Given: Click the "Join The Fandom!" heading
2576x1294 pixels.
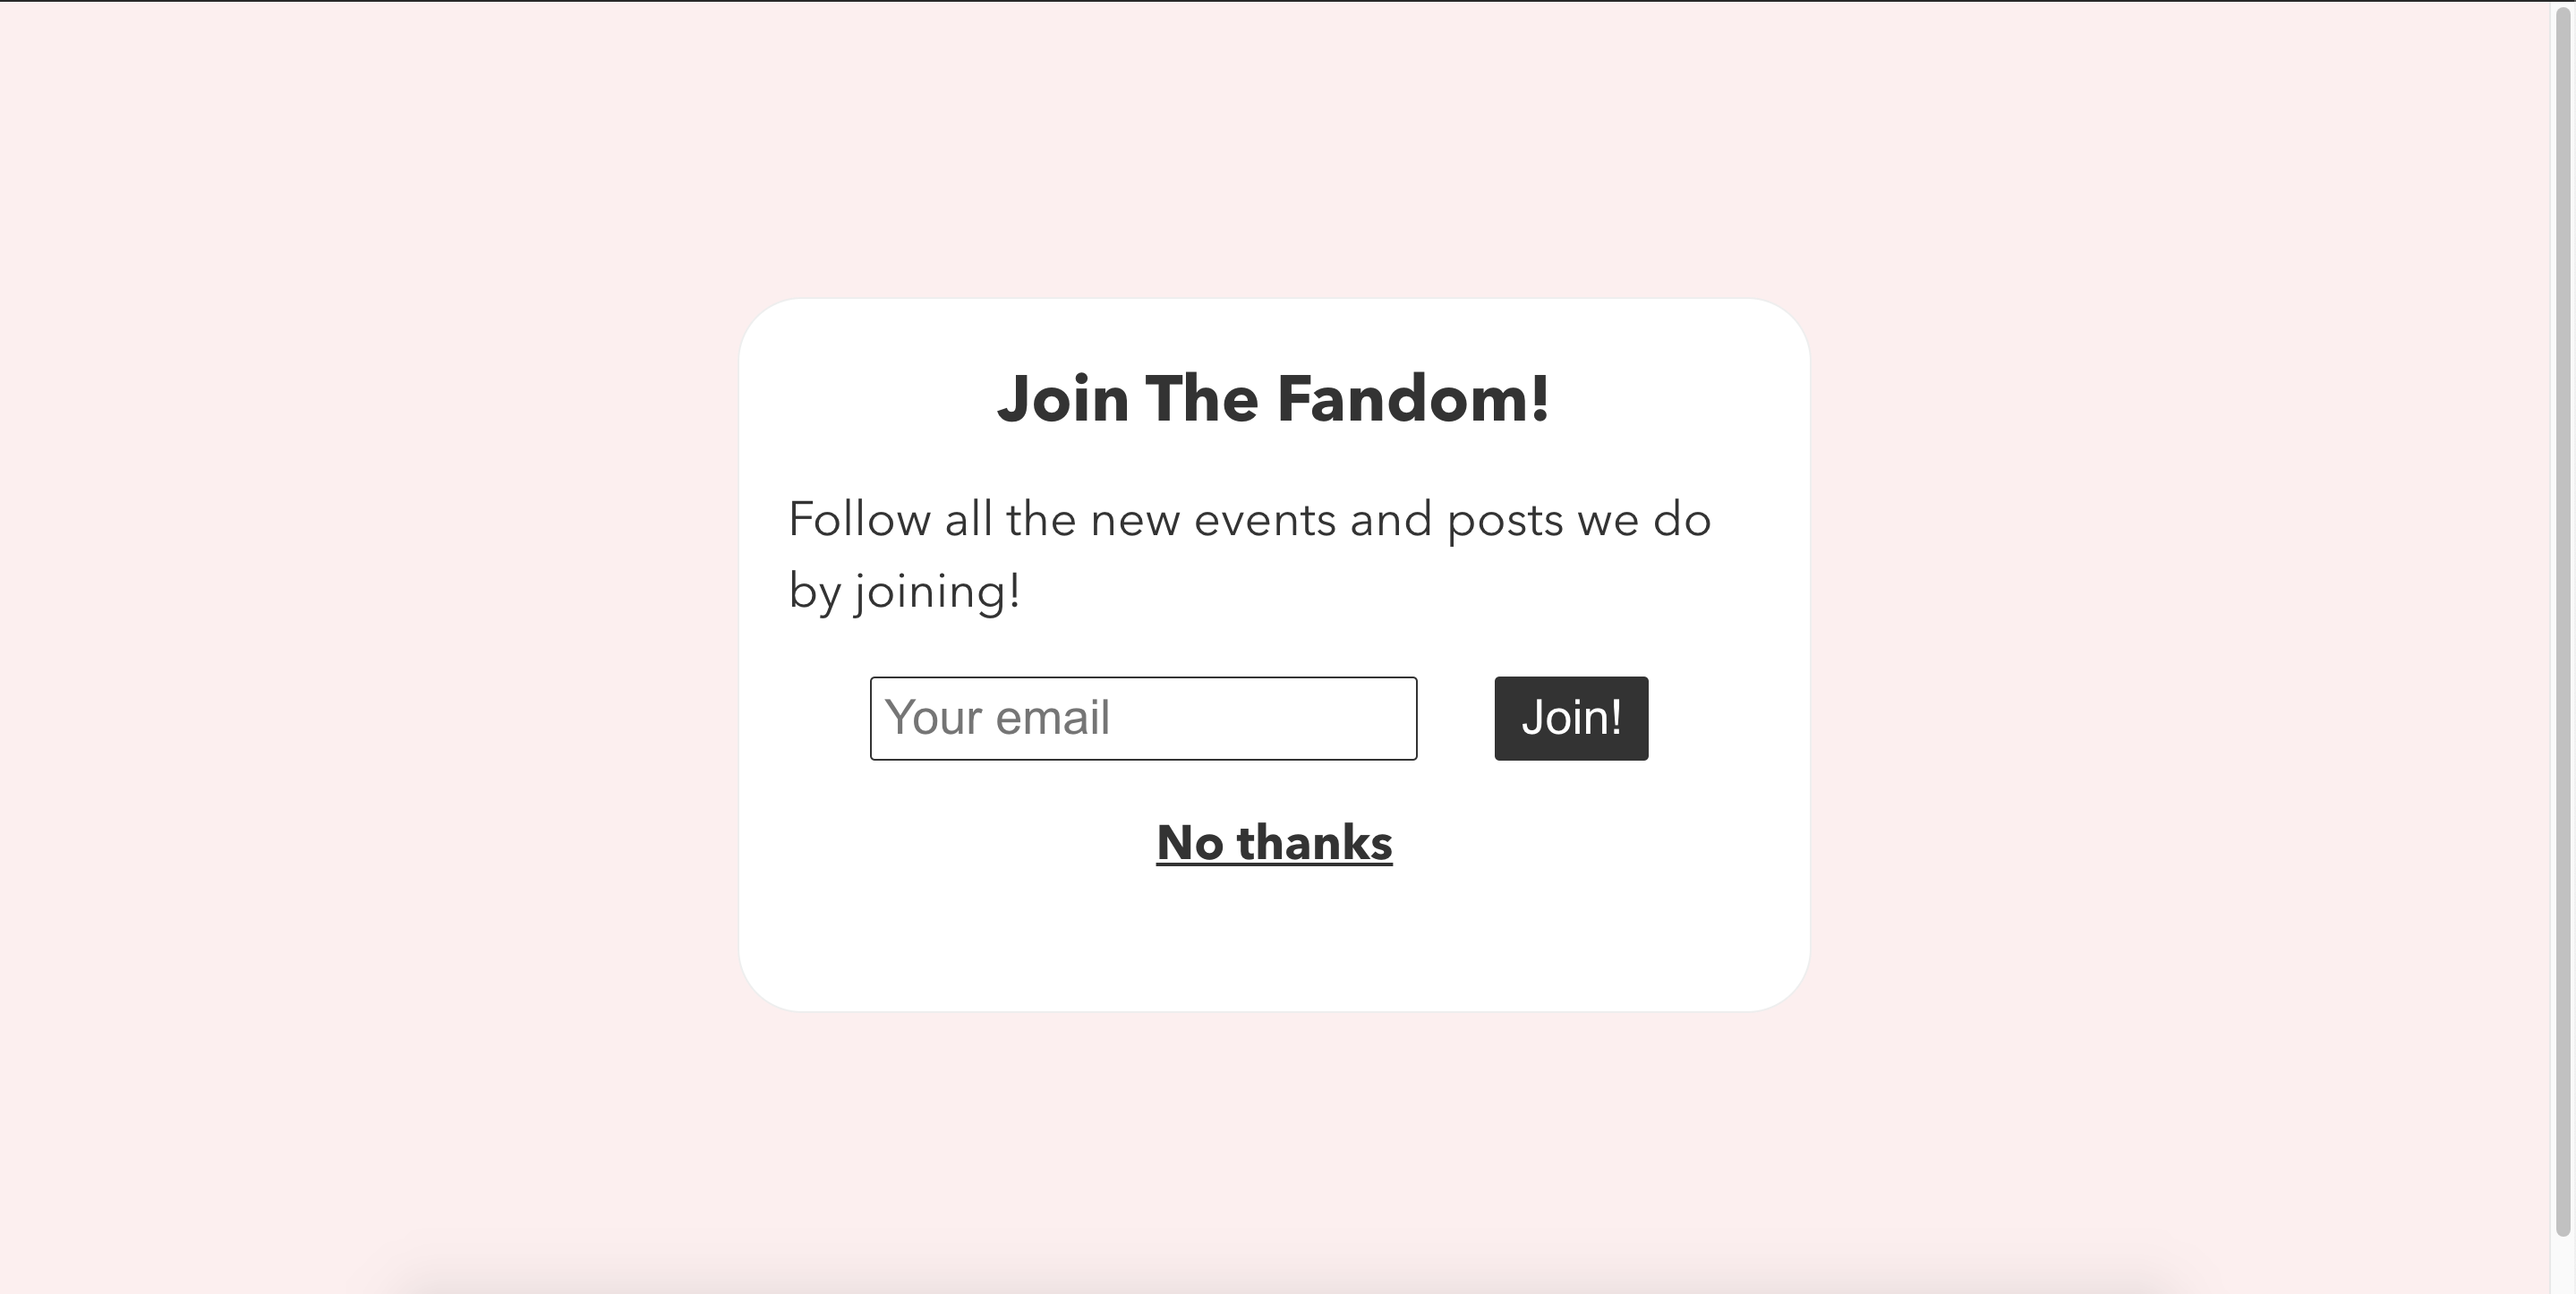Looking at the screenshot, I should point(1273,399).
